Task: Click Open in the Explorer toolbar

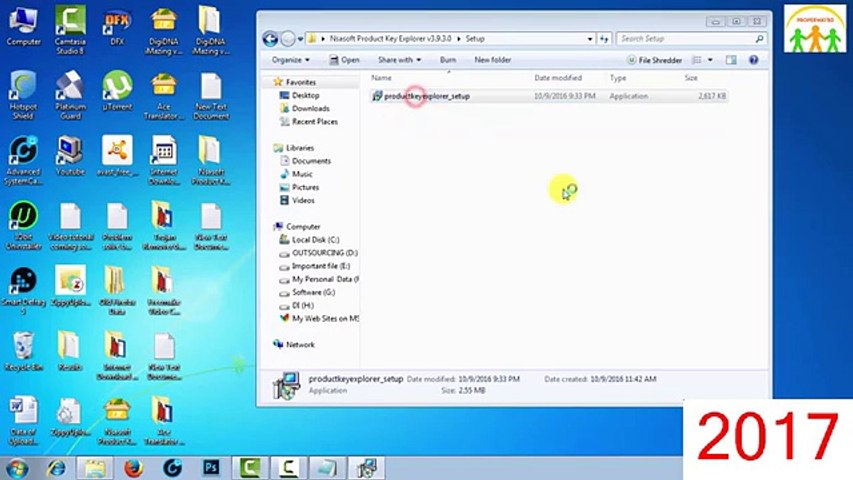Action: (344, 60)
